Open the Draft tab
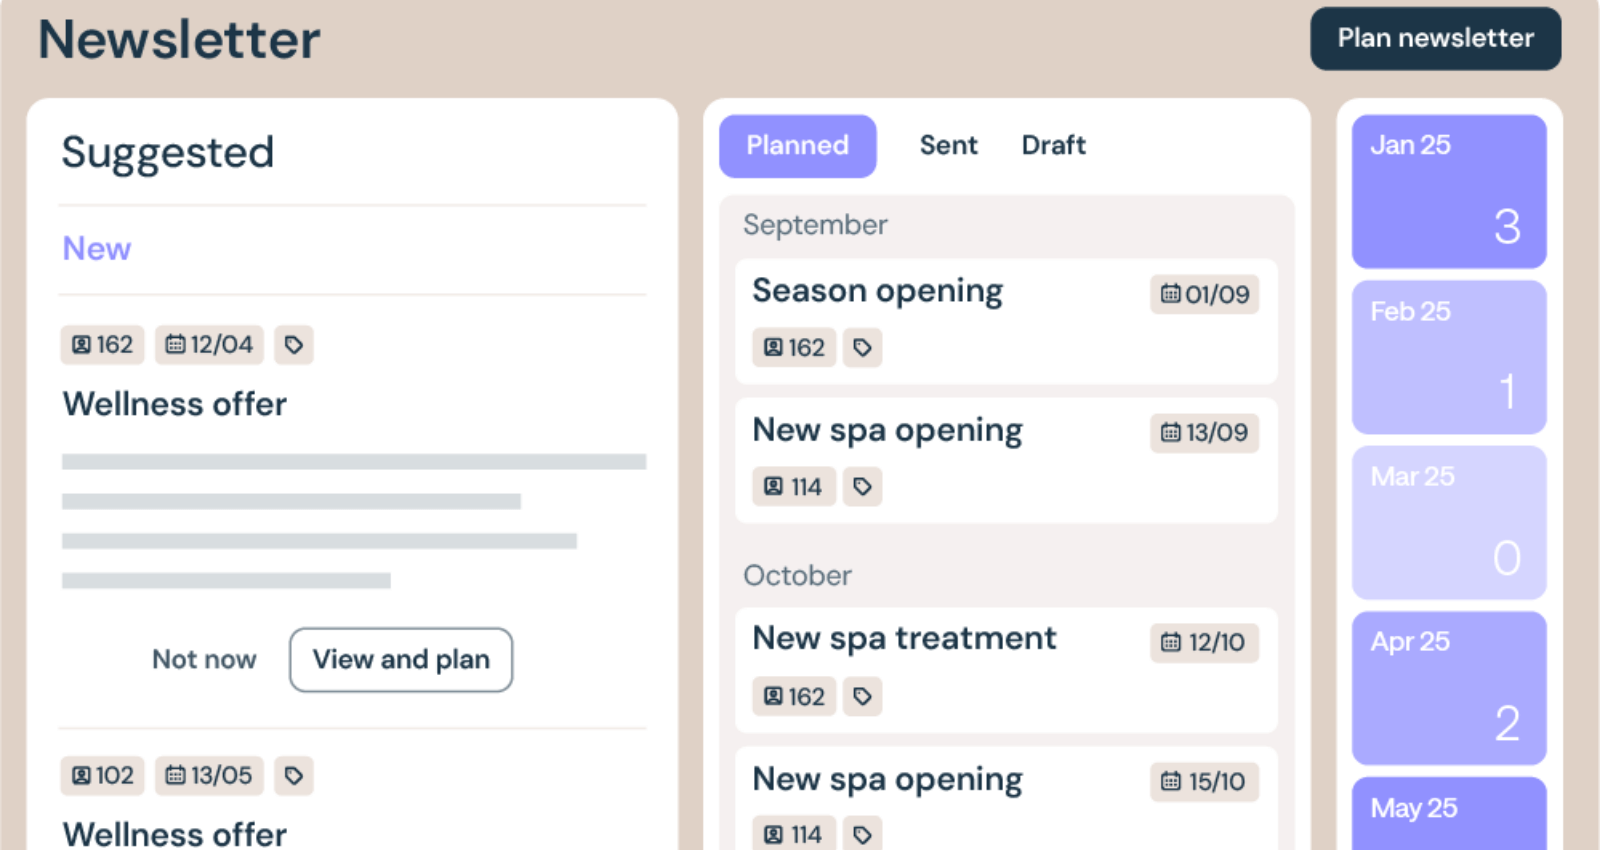This screenshot has height=850, width=1600. (1053, 146)
